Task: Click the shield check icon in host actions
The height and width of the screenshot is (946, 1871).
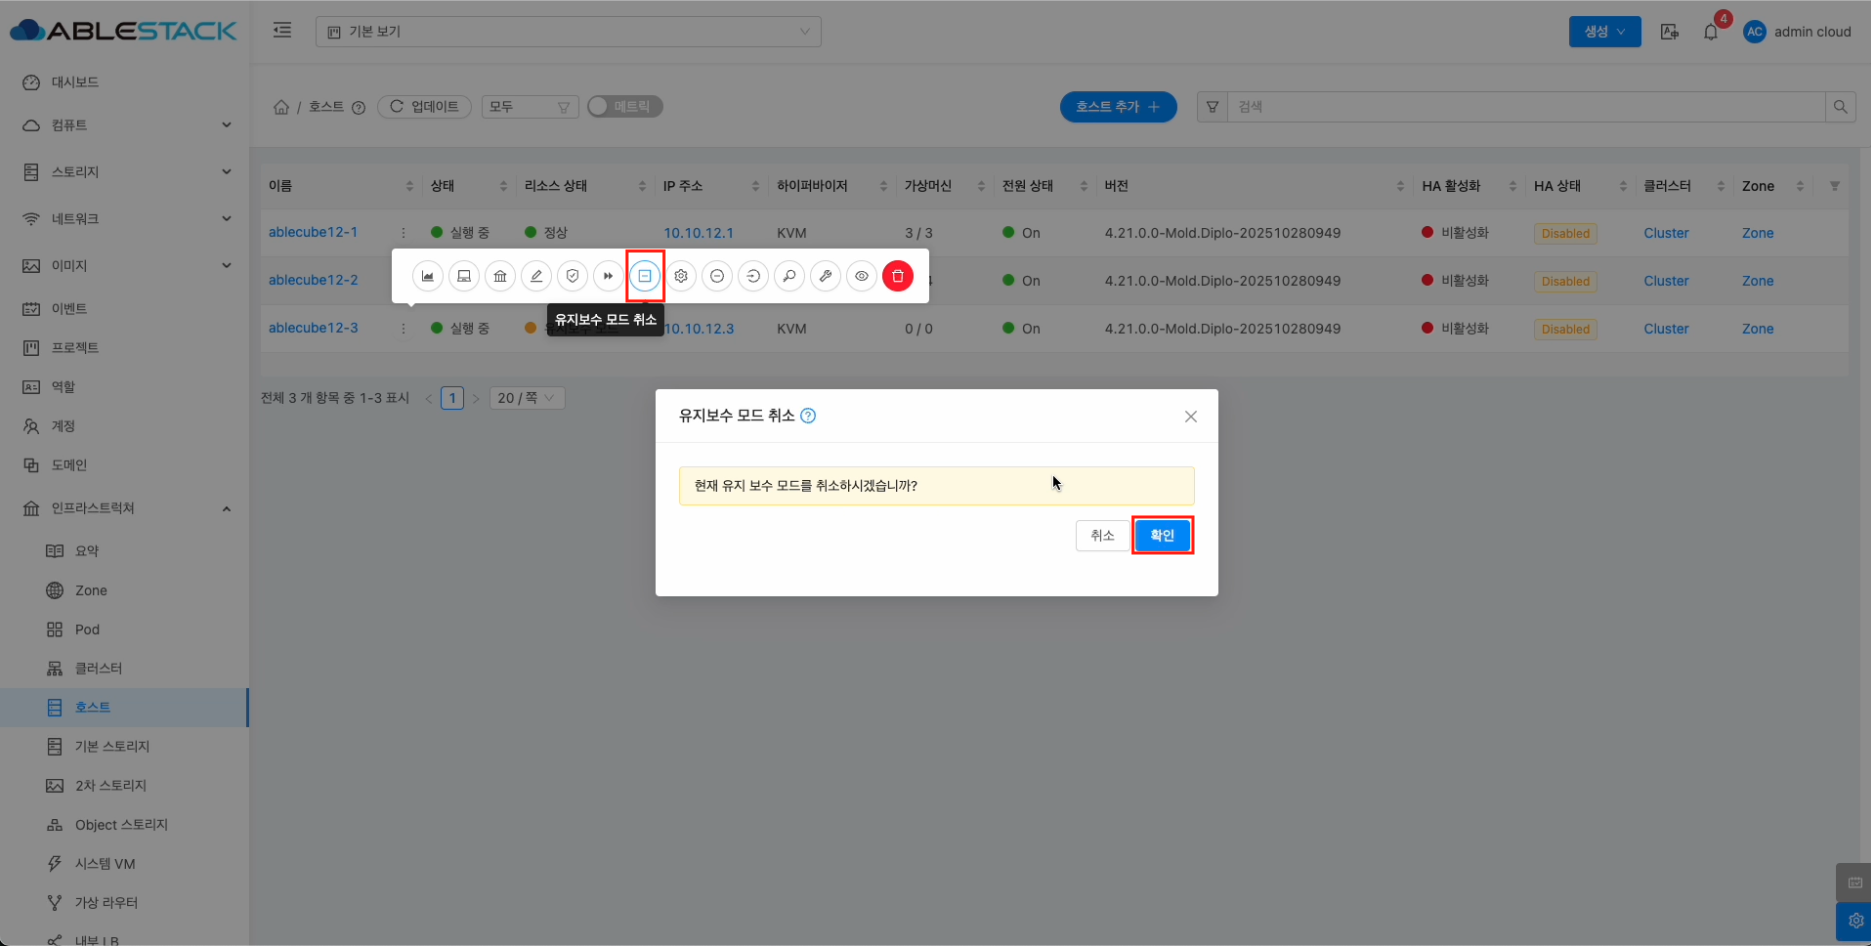Action: 572,276
